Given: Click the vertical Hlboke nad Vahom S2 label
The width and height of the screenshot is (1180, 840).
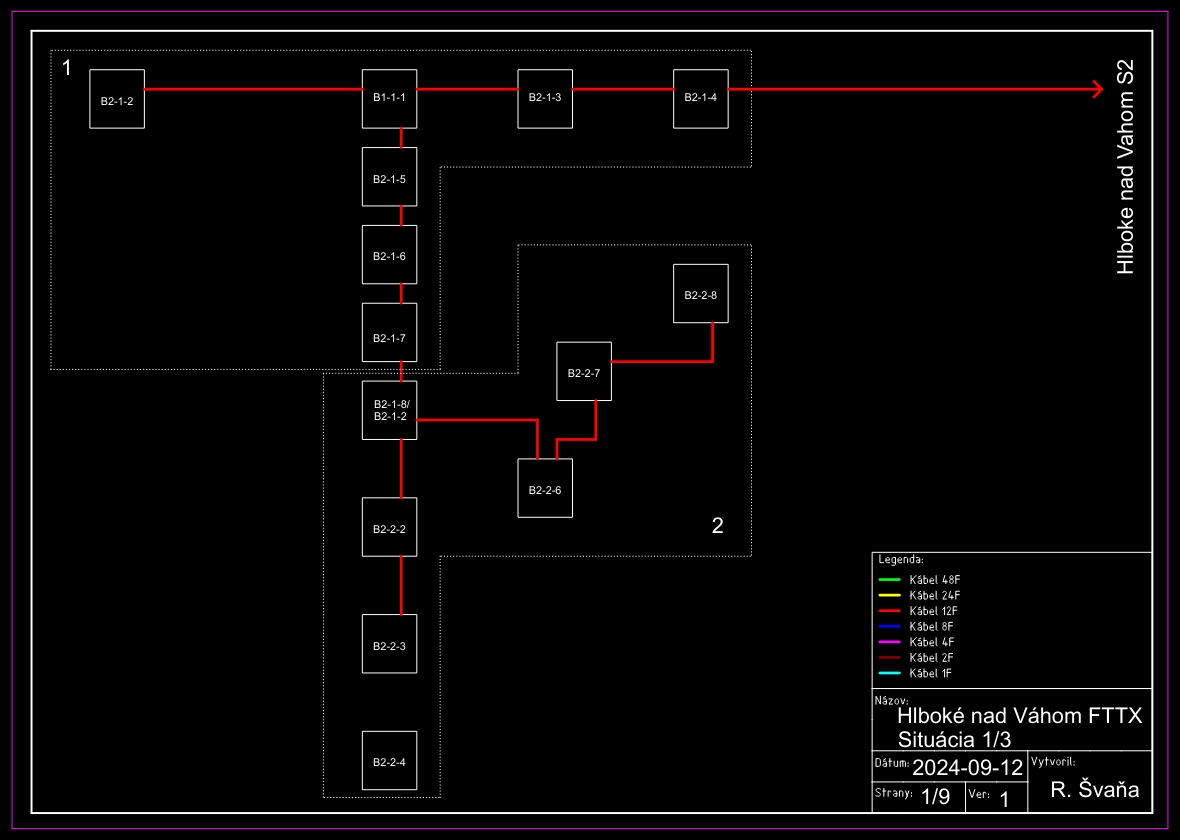Looking at the screenshot, I should click(1126, 166).
